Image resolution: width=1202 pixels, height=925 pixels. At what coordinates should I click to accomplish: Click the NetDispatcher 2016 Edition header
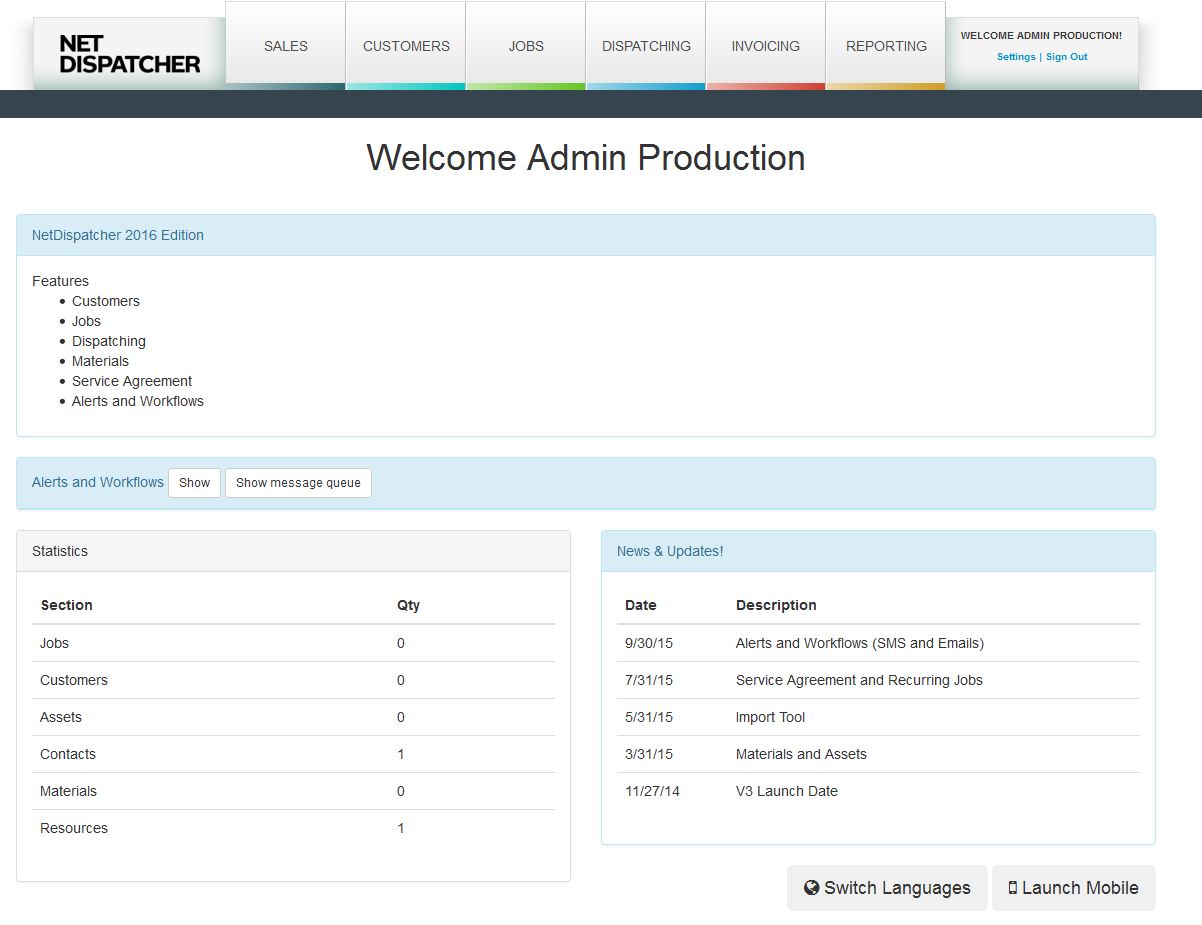click(586, 235)
